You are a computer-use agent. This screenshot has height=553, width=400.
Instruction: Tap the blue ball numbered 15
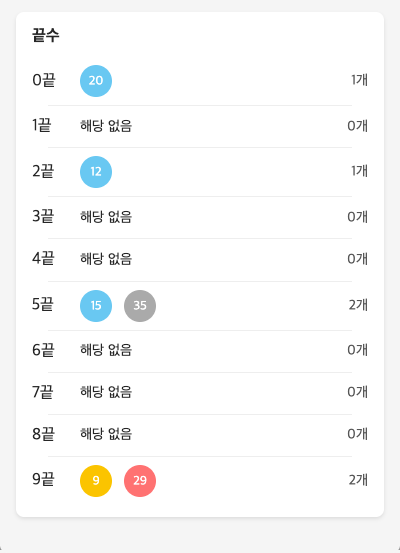(x=96, y=306)
